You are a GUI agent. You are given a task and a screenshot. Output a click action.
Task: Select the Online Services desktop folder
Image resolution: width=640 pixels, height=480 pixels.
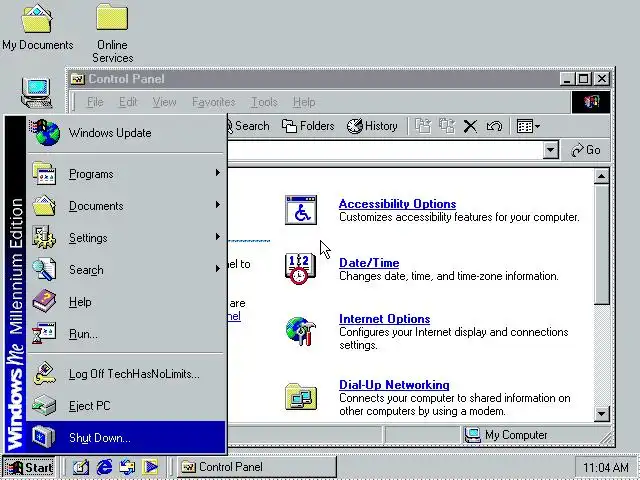click(113, 33)
